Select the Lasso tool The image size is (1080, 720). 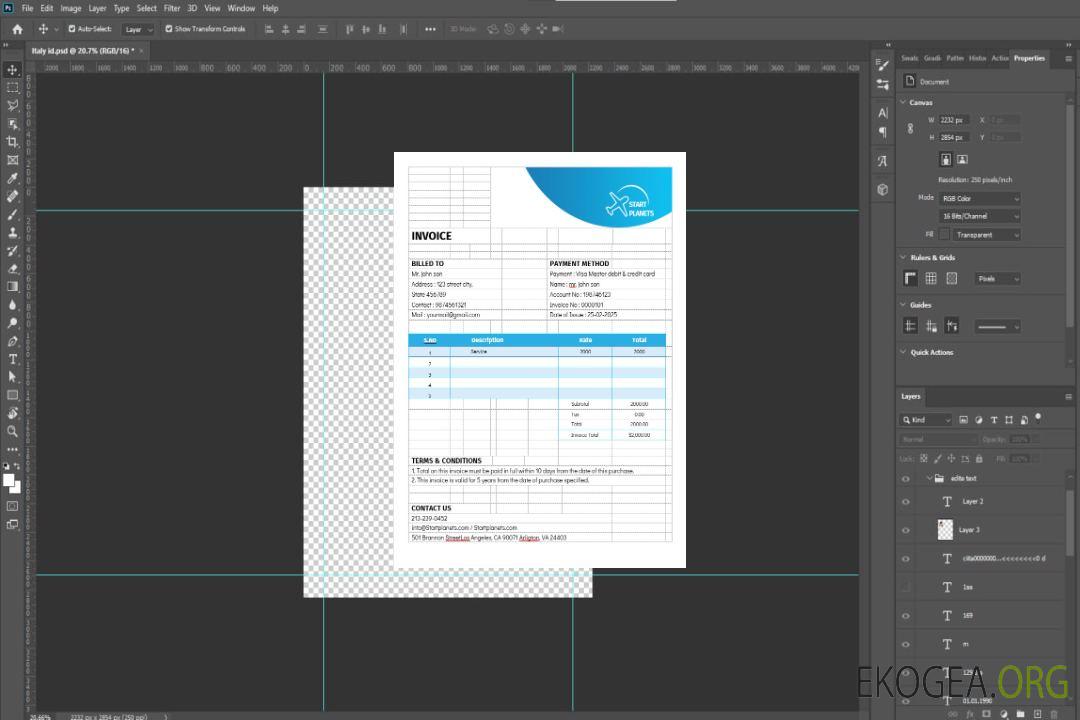pos(13,105)
